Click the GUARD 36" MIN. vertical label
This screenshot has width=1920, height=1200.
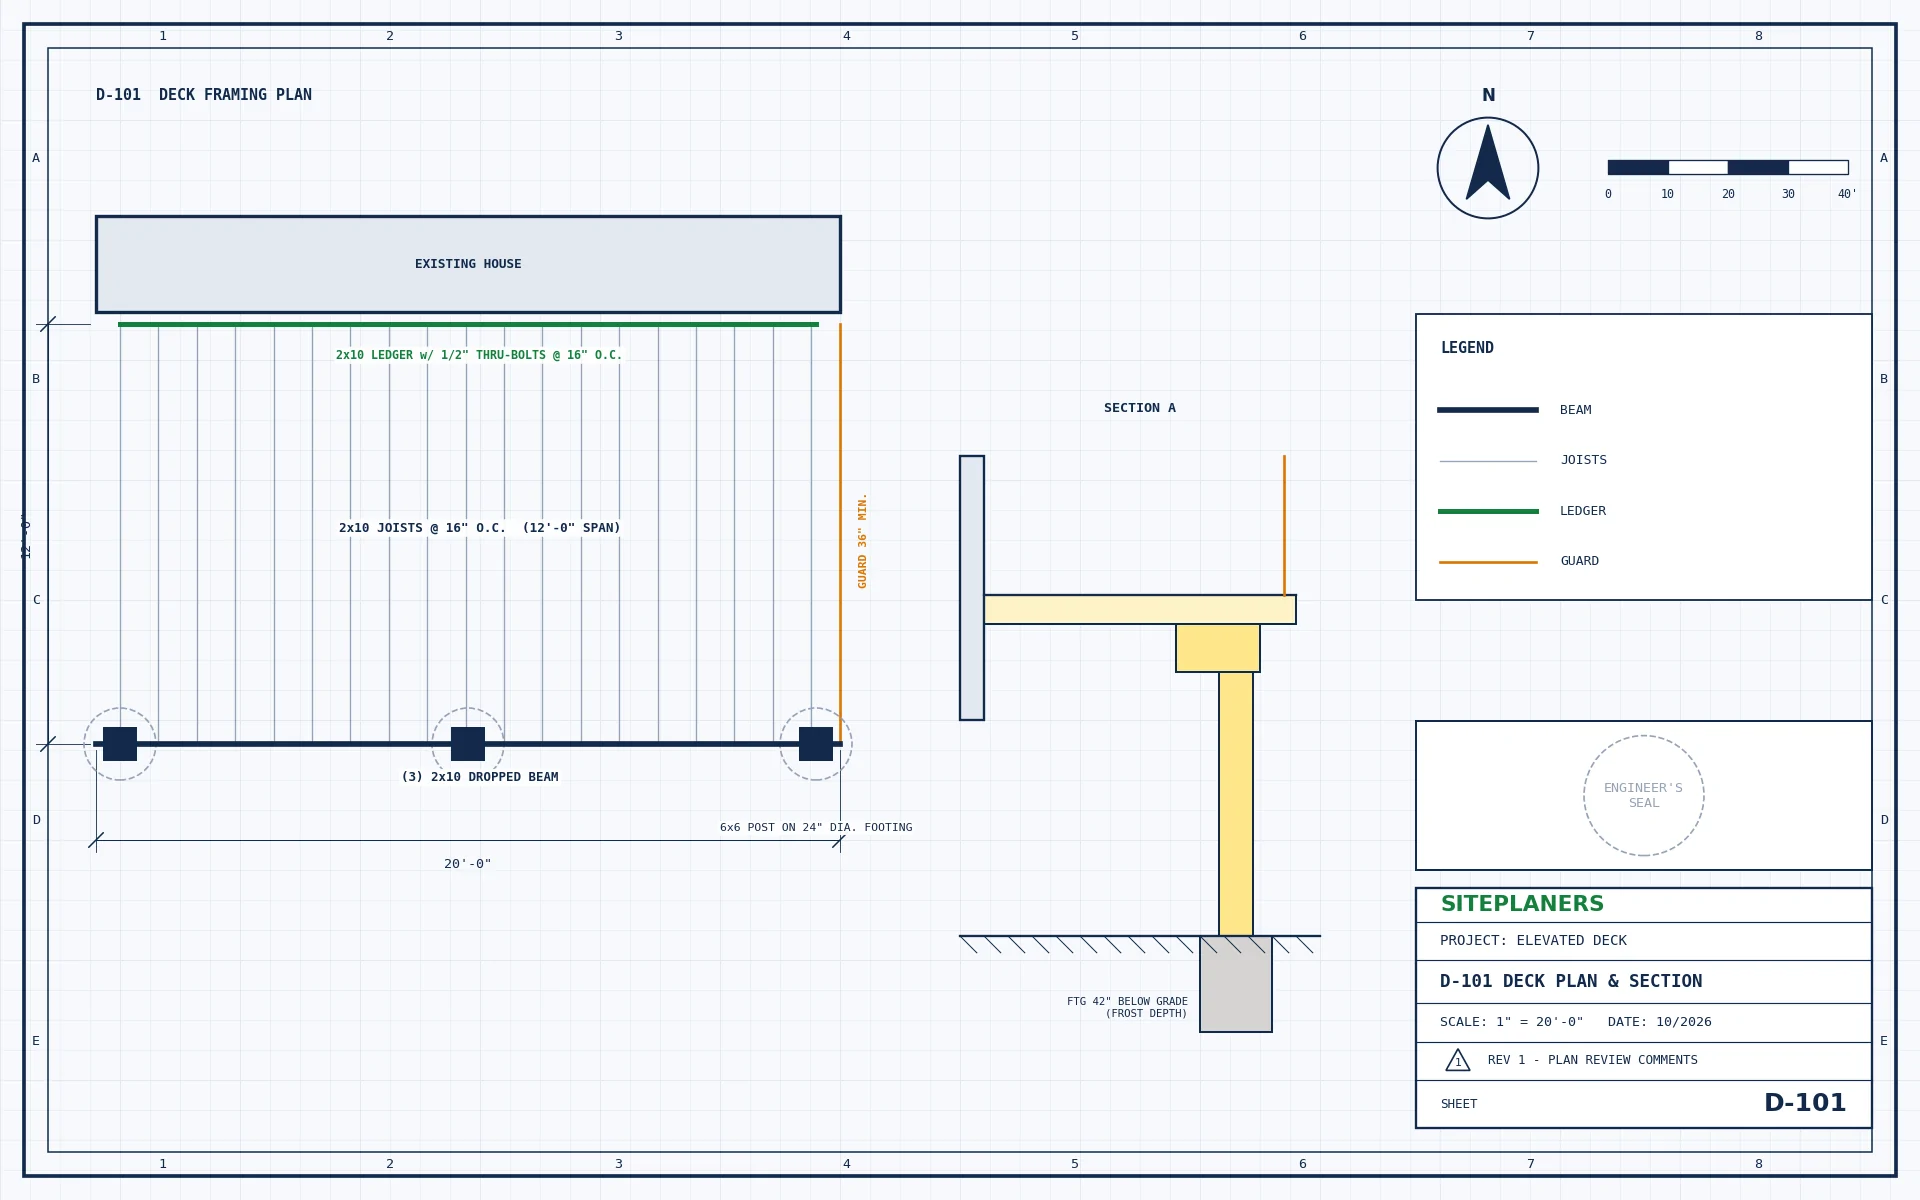click(x=863, y=541)
